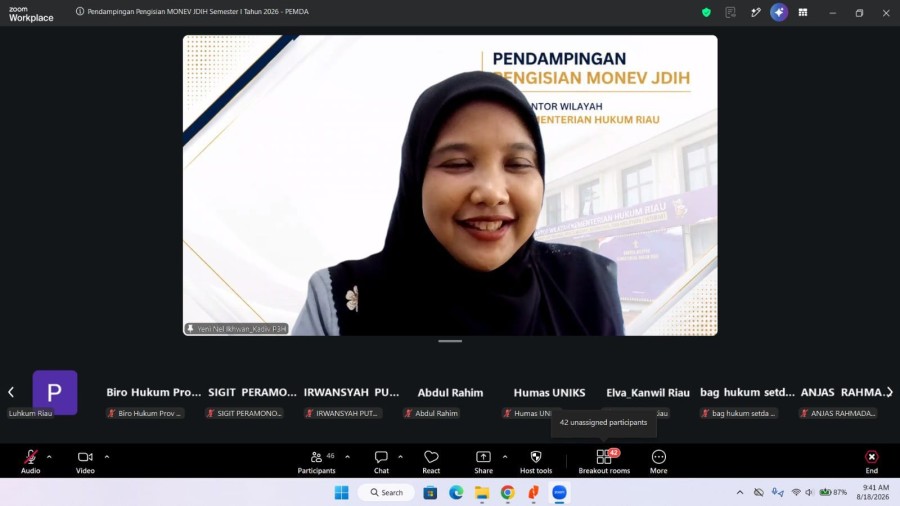The width and height of the screenshot is (900, 506).
Task: End the meeting
Action: (871, 461)
